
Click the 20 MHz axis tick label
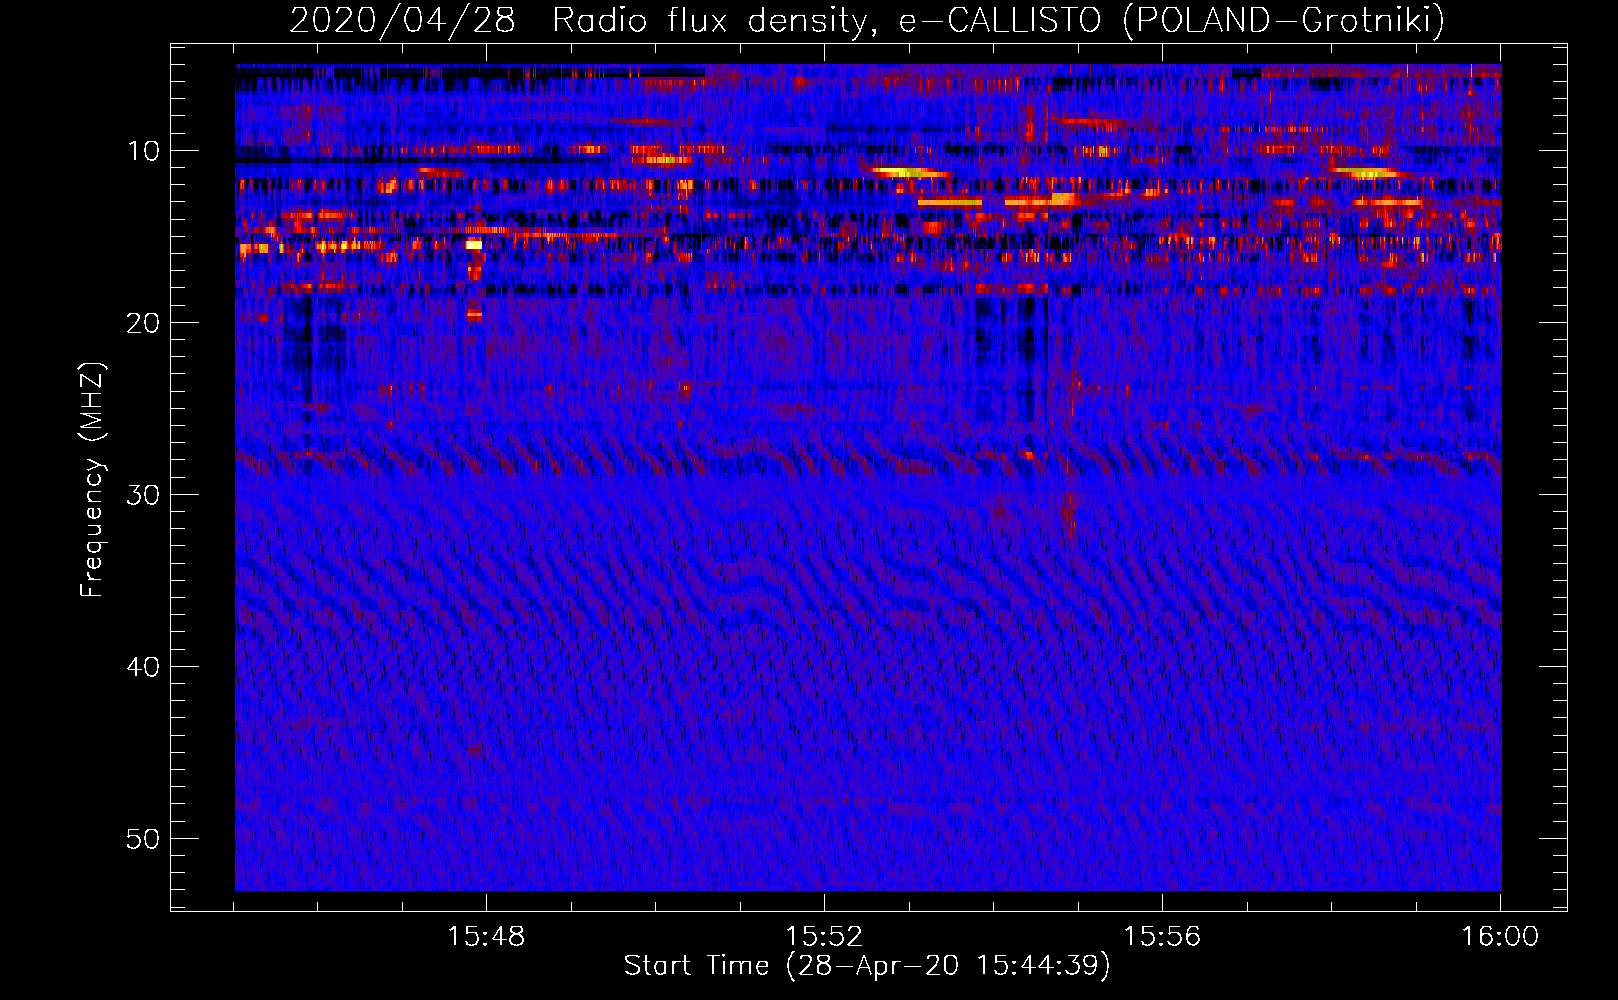click(x=144, y=323)
